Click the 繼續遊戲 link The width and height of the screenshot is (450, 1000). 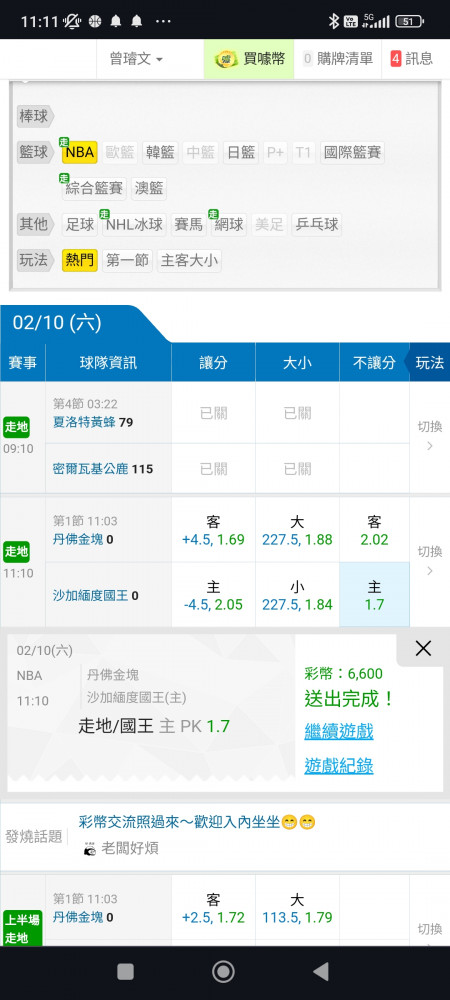point(338,731)
